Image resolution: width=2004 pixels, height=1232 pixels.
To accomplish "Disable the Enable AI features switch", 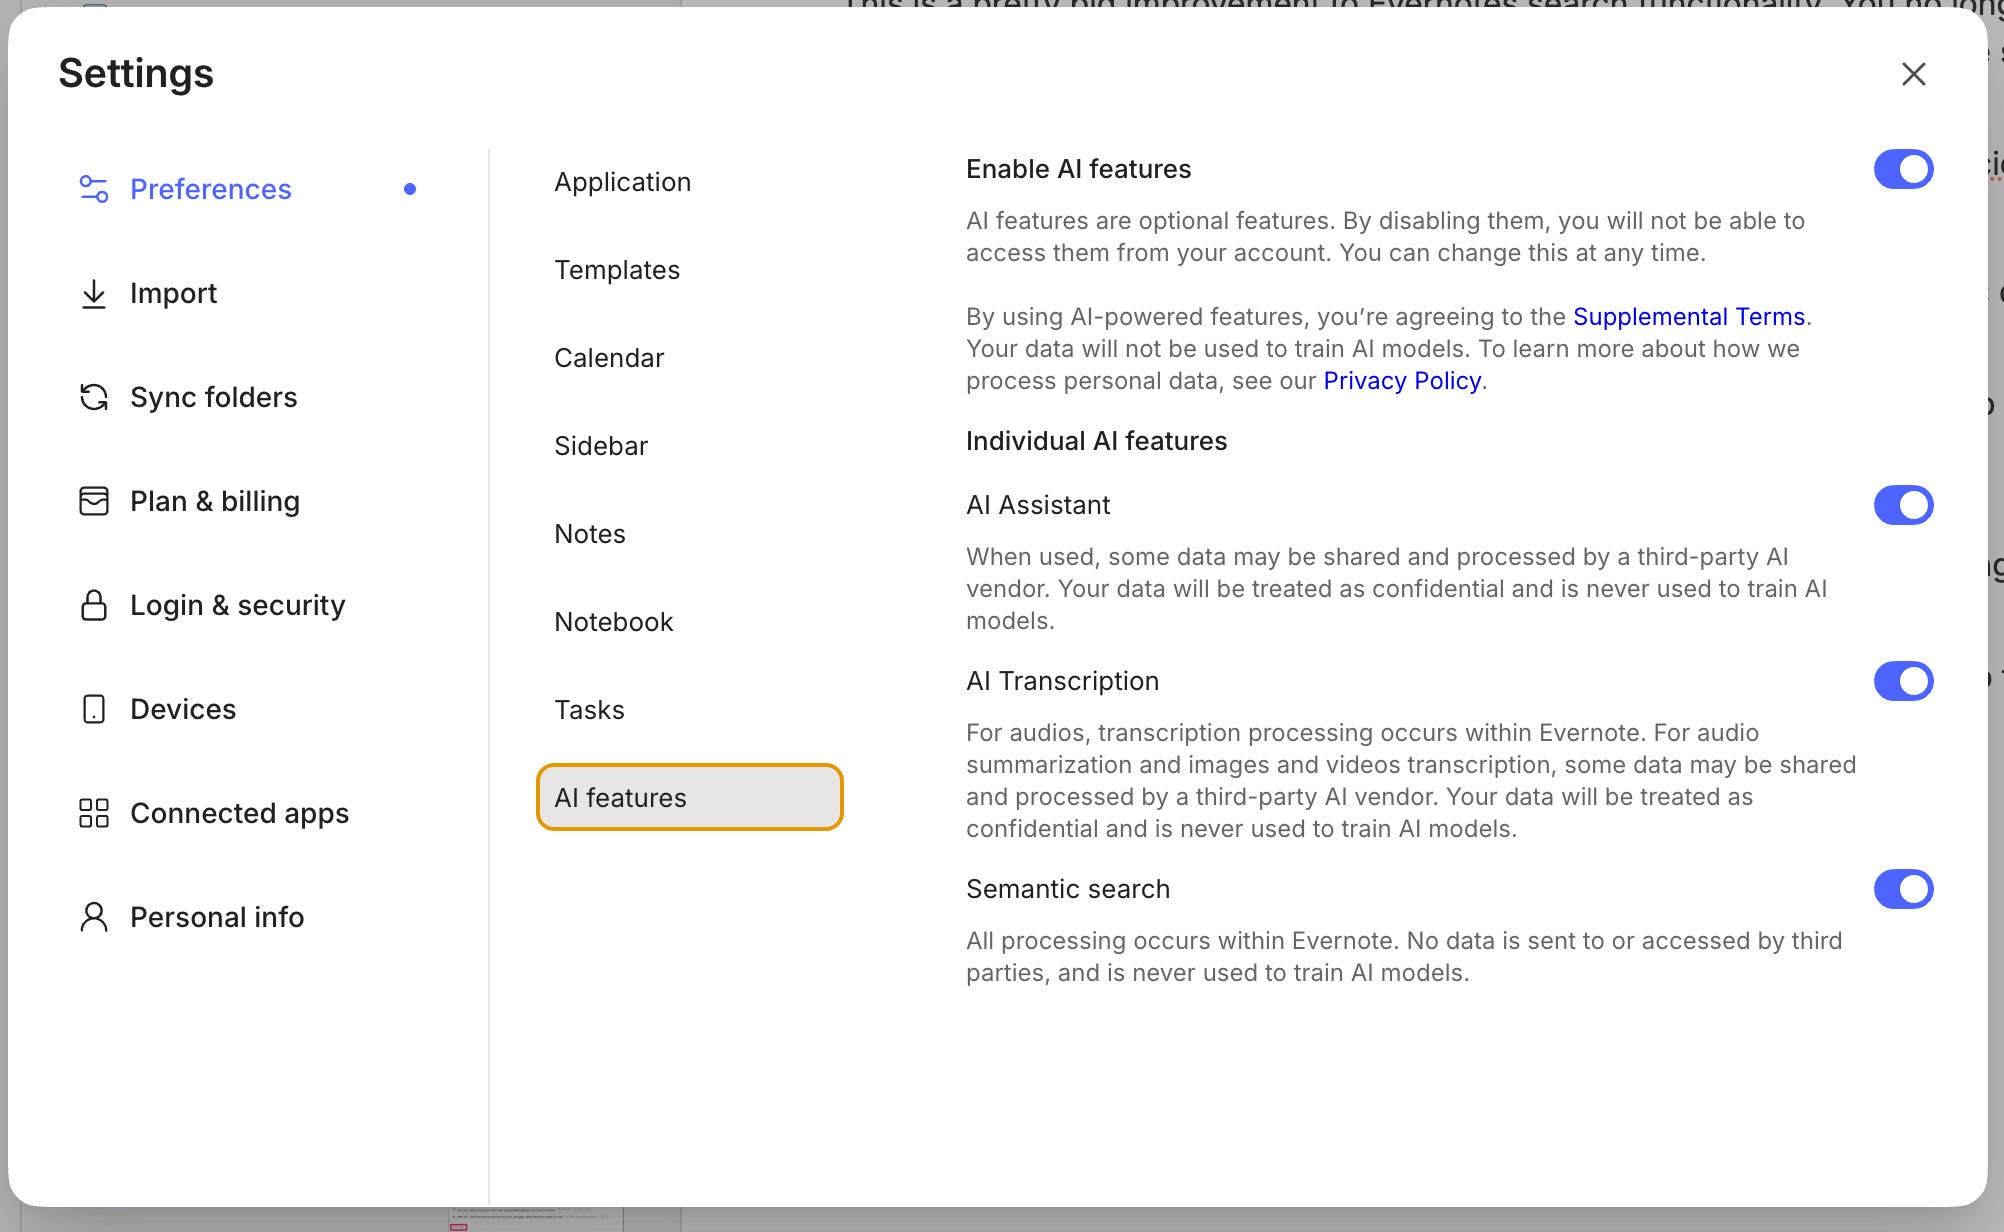I will pos(1903,169).
